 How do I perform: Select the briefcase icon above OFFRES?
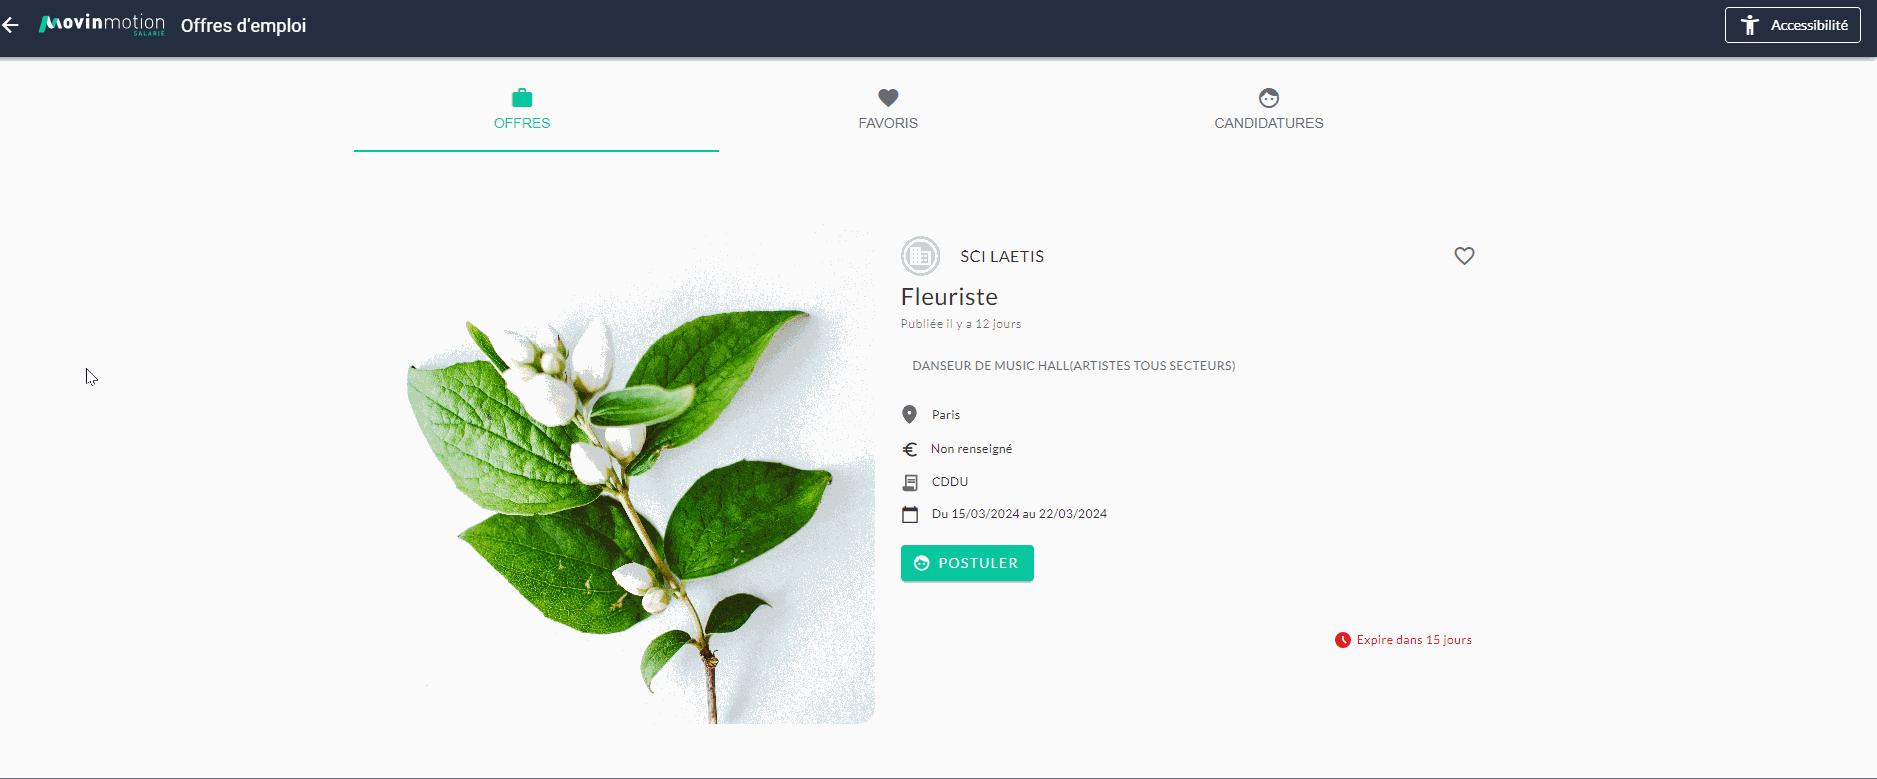click(x=522, y=98)
